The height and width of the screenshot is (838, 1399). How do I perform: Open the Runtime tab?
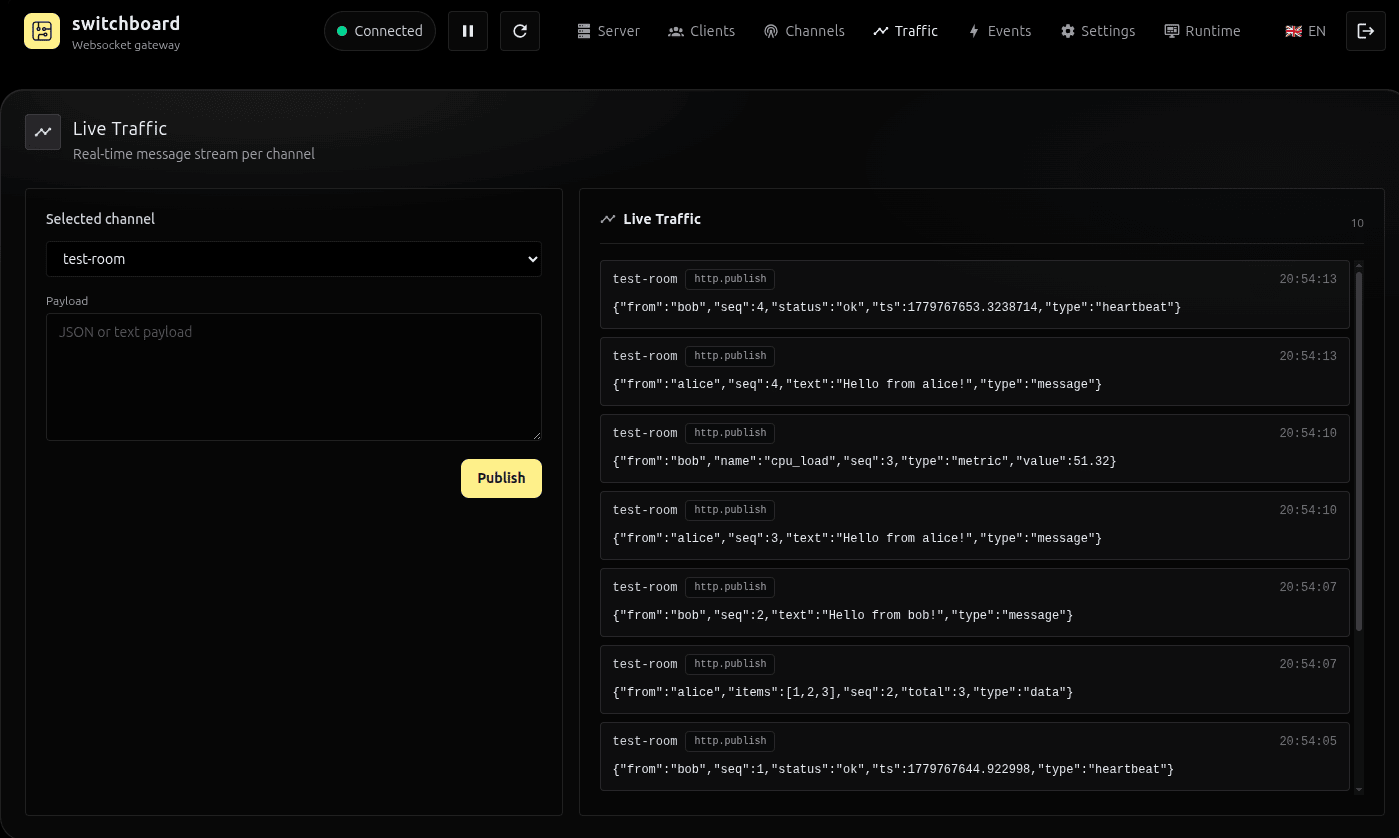pos(1202,31)
